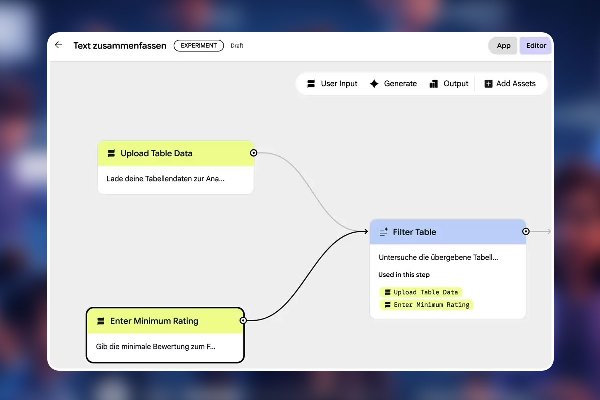Open text 'Gib die minimale Bewertung zum F...'

point(155,346)
